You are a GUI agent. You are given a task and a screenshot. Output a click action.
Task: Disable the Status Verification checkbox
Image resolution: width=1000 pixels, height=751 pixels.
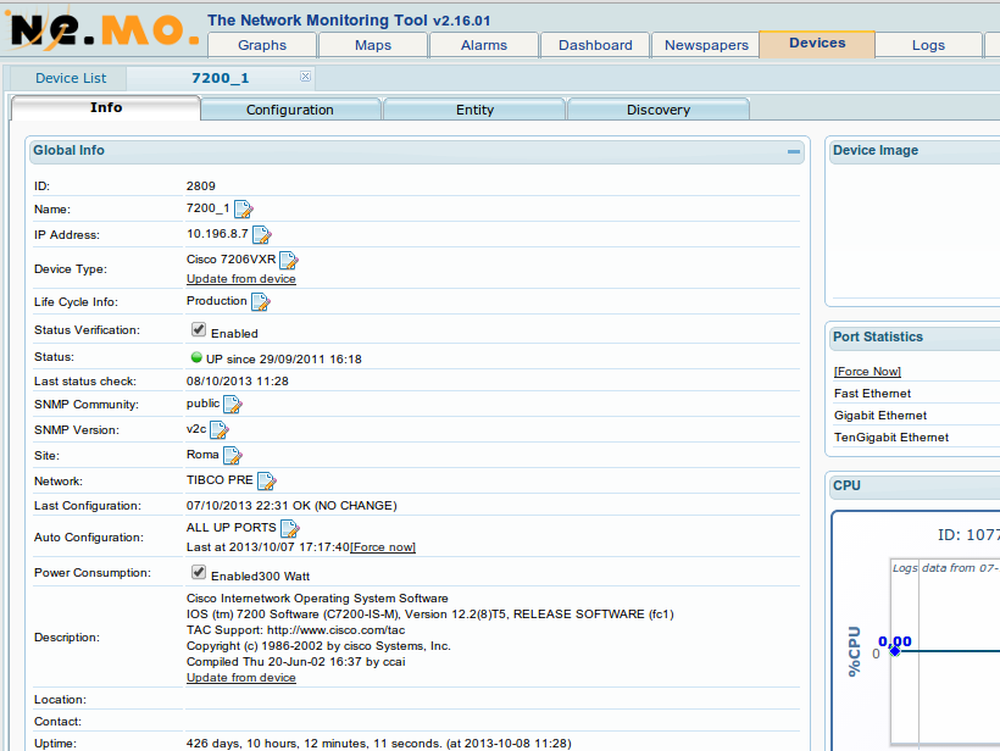198,328
